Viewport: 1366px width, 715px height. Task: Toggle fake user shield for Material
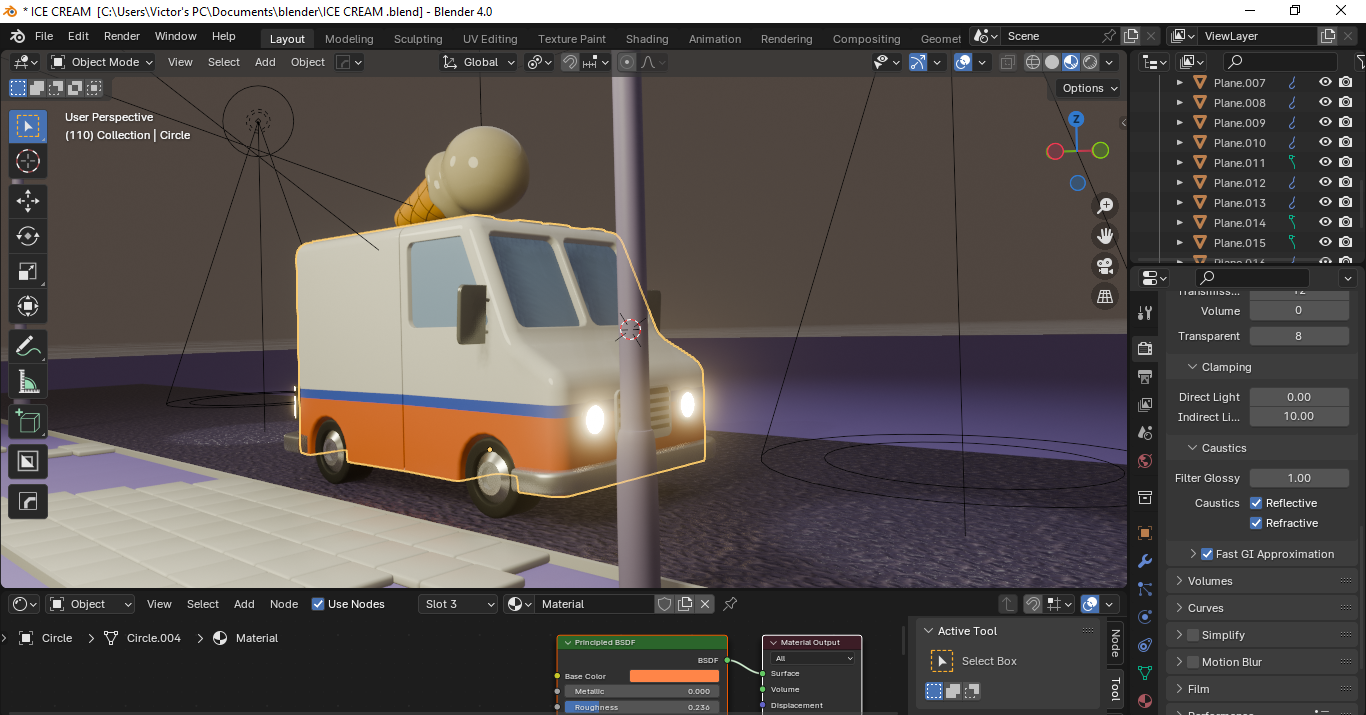[664, 604]
